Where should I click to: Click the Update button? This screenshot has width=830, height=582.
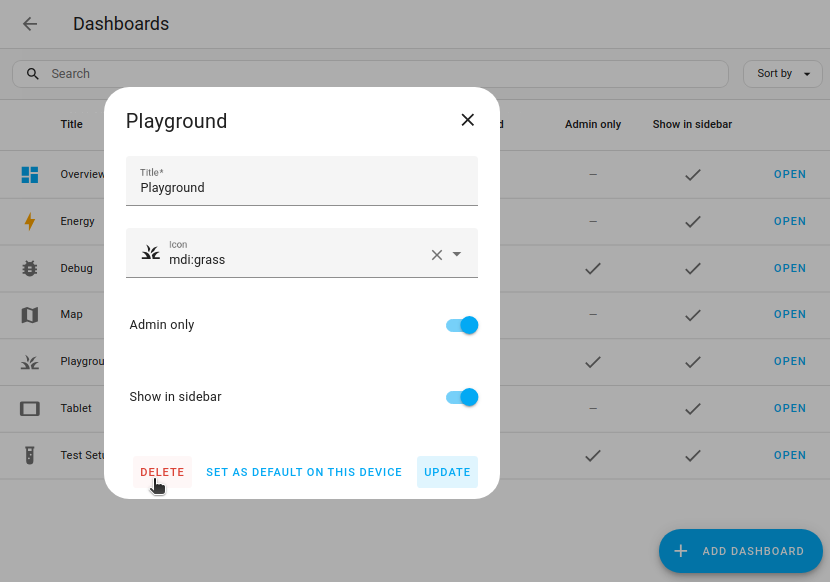(x=447, y=472)
